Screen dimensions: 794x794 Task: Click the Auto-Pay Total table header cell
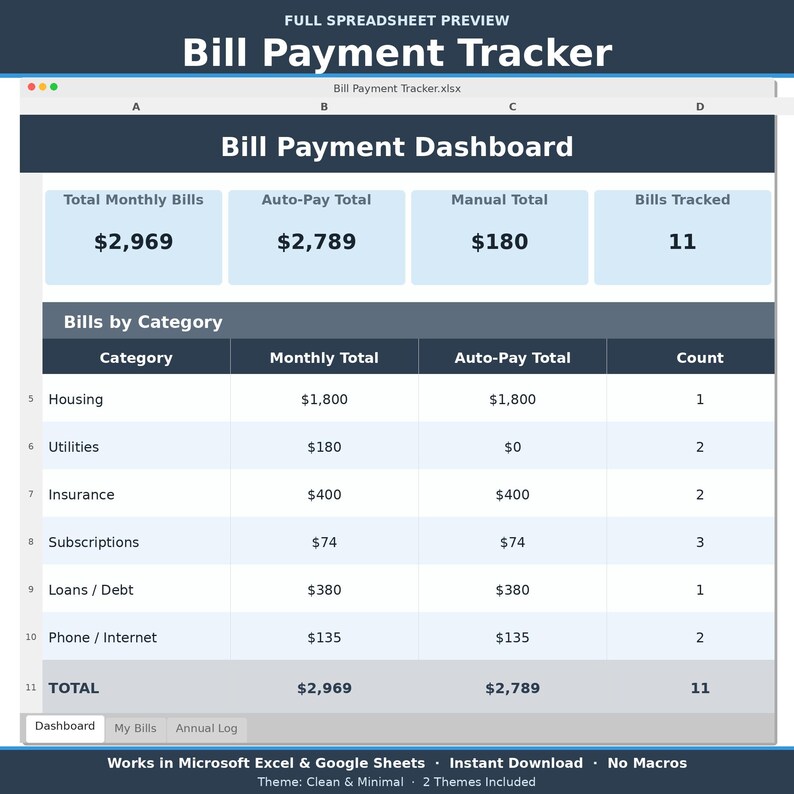tap(512, 357)
